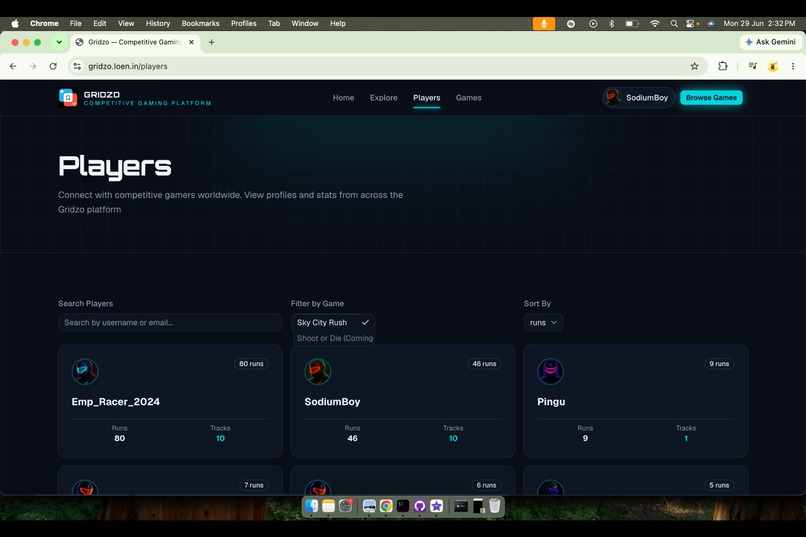Open Finder from the Dock
Screen dimensions: 806x537
click(x=312, y=506)
